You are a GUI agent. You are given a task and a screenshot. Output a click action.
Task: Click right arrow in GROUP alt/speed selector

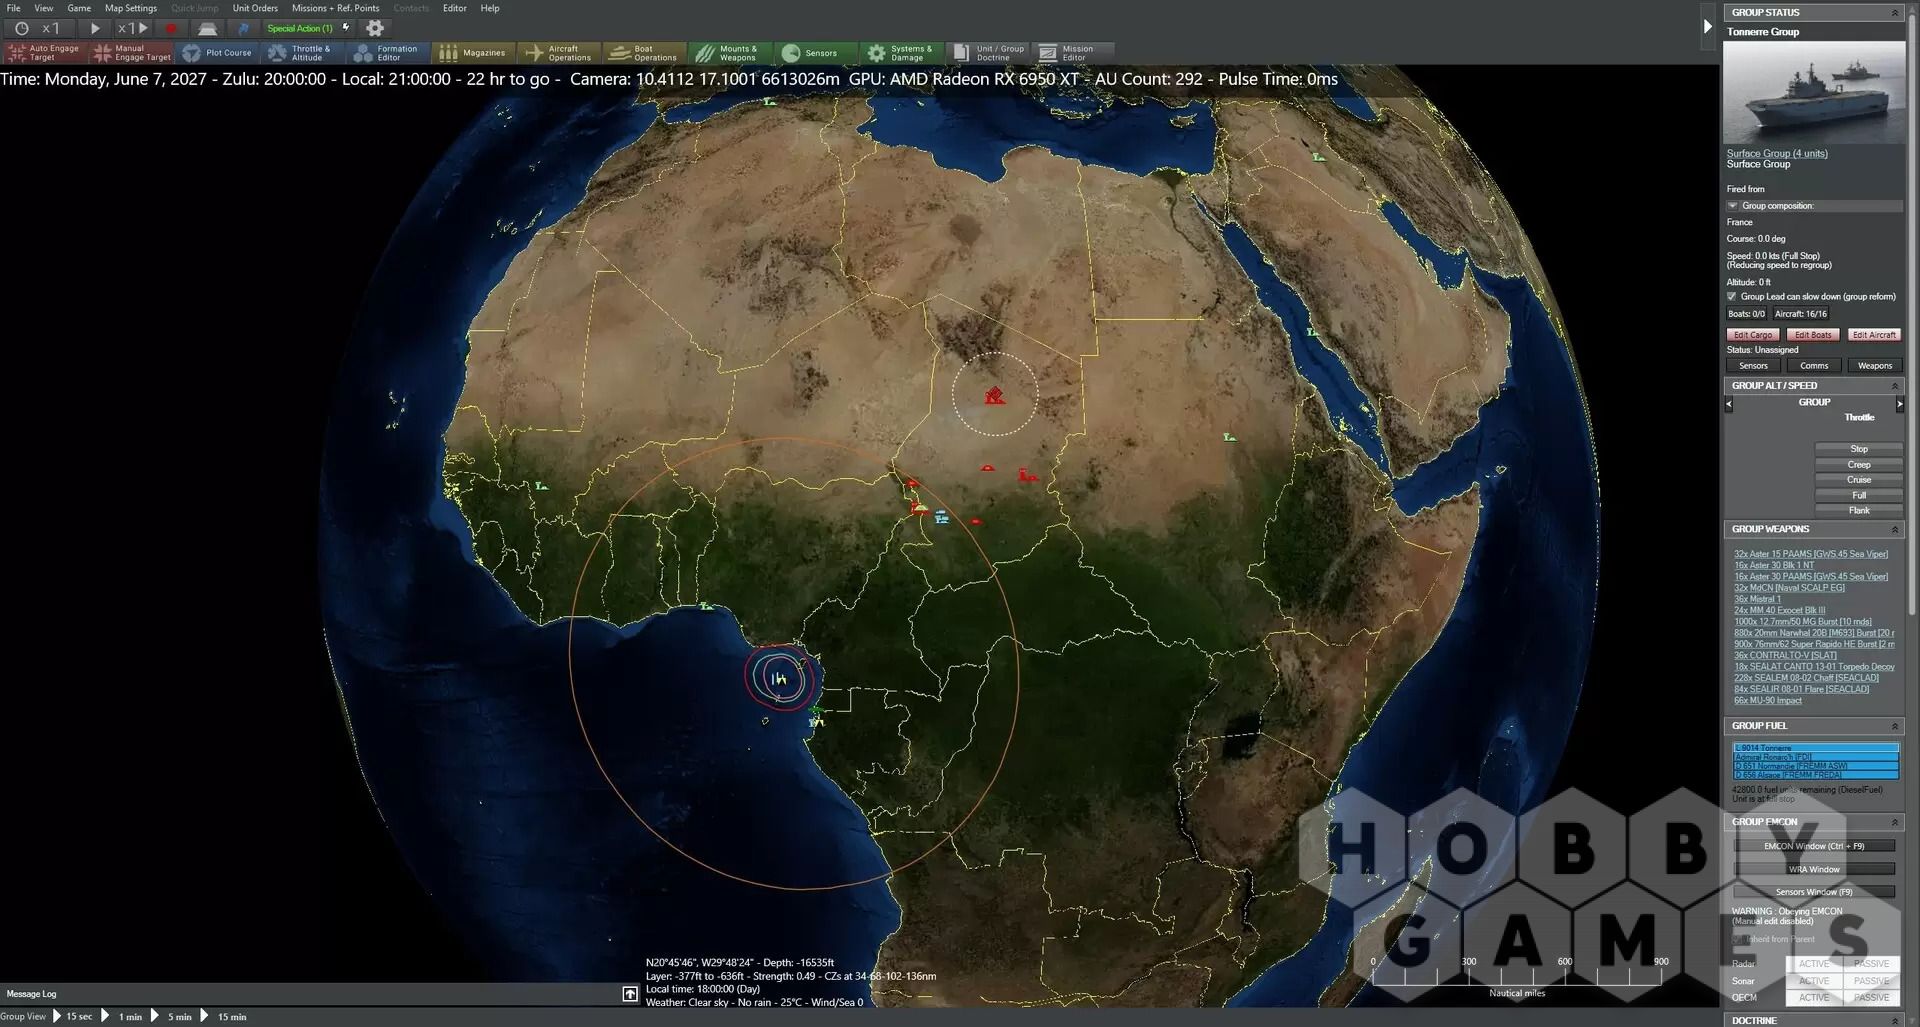(x=1899, y=404)
